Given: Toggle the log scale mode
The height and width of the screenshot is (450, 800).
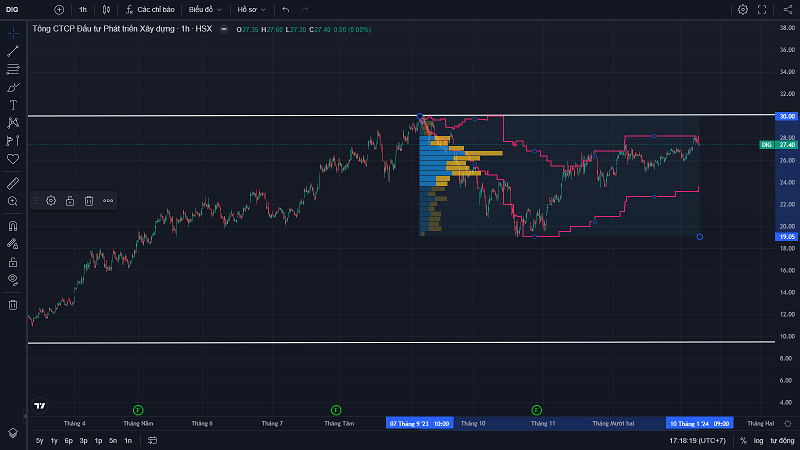Looking at the screenshot, I should (x=758, y=440).
